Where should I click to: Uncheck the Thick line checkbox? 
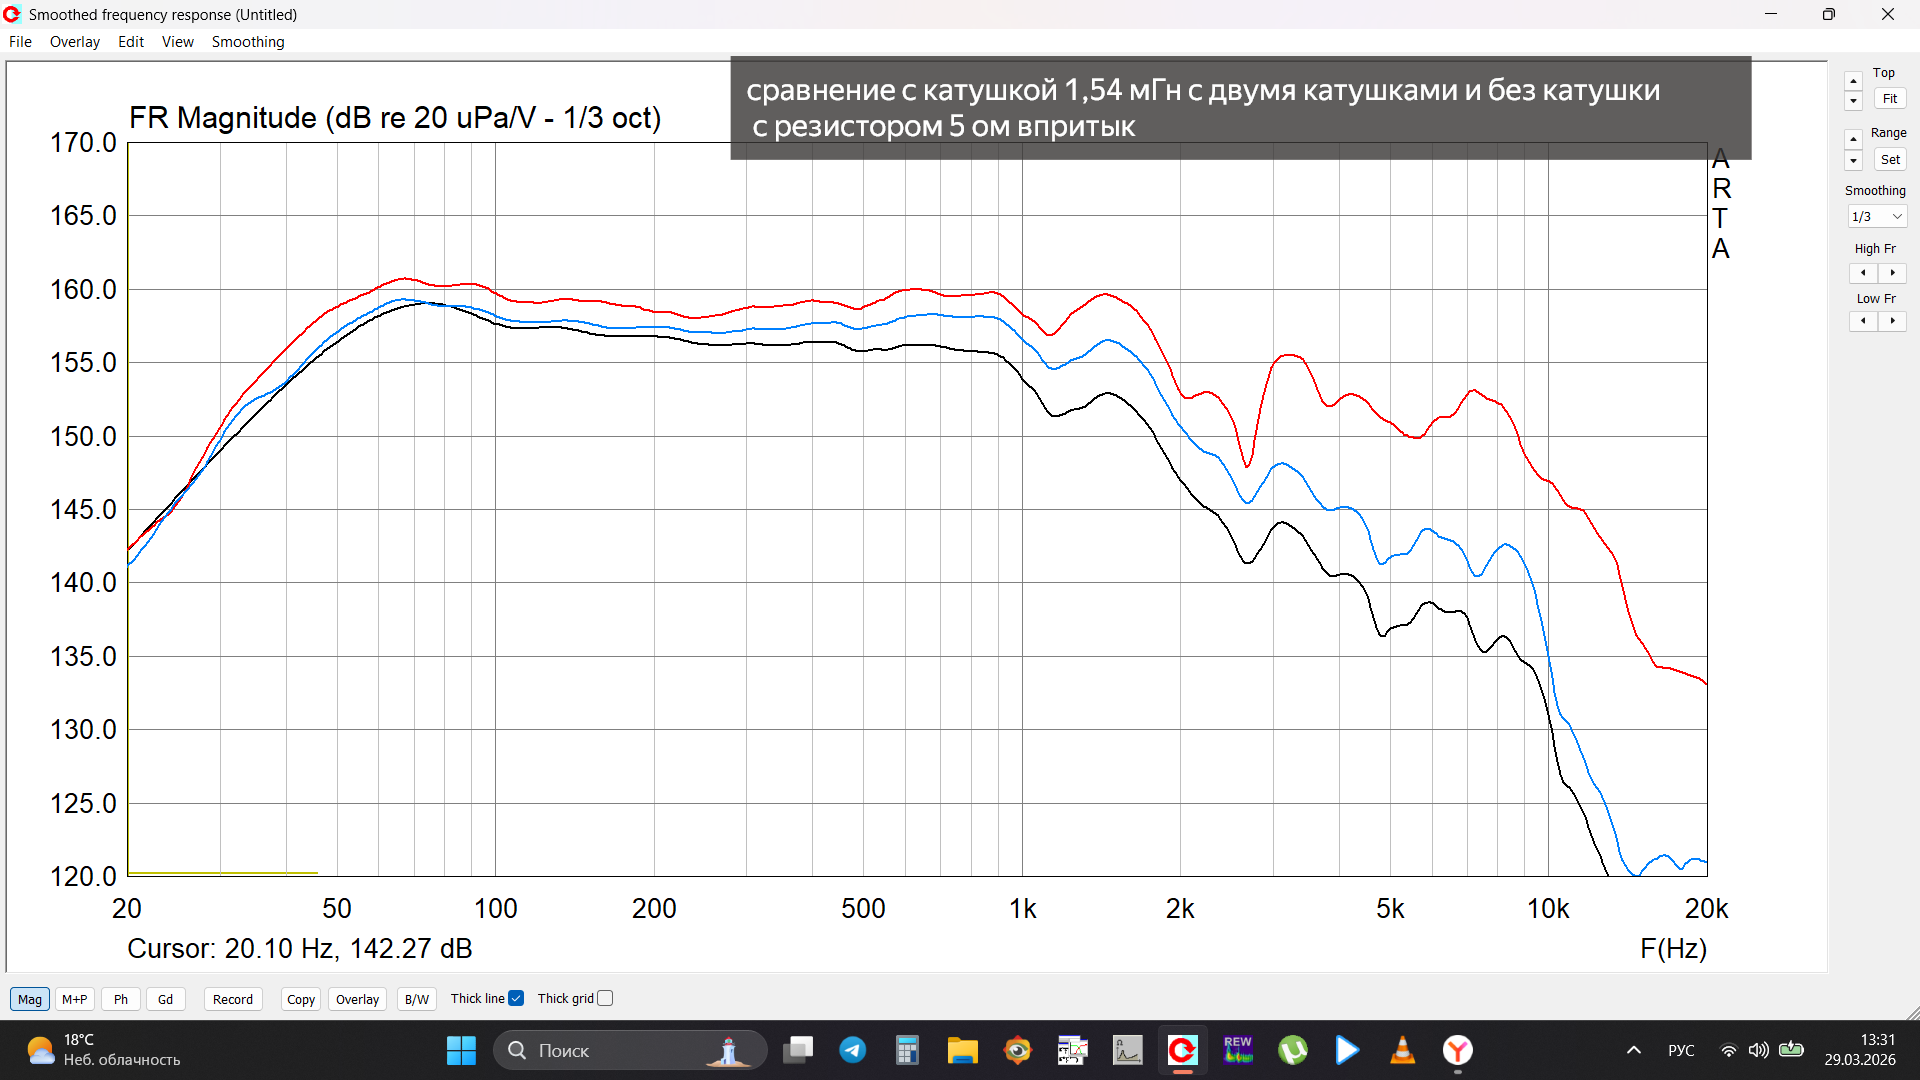click(516, 997)
